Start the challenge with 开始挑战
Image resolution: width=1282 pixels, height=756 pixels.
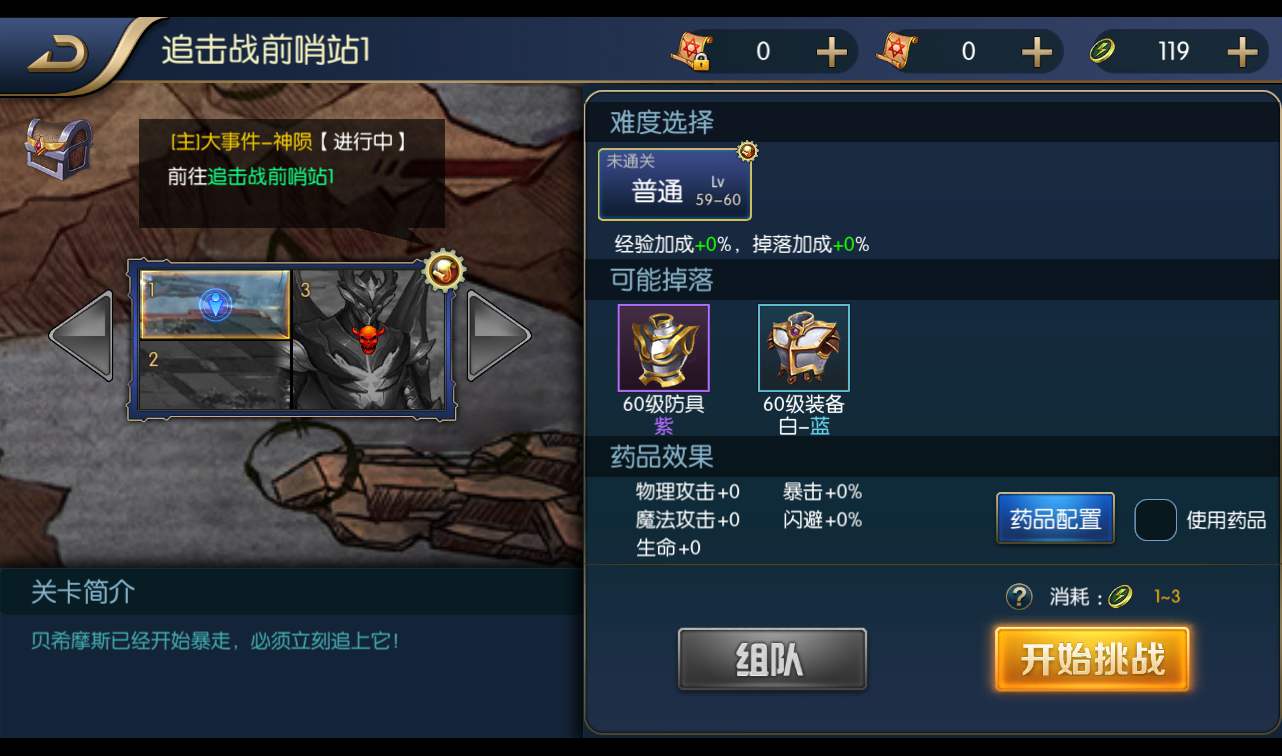coord(1092,659)
